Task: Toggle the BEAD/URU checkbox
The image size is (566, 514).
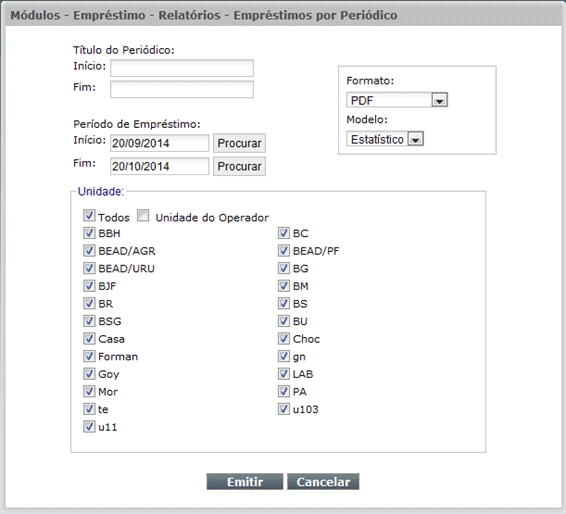Action: coord(89,268)
